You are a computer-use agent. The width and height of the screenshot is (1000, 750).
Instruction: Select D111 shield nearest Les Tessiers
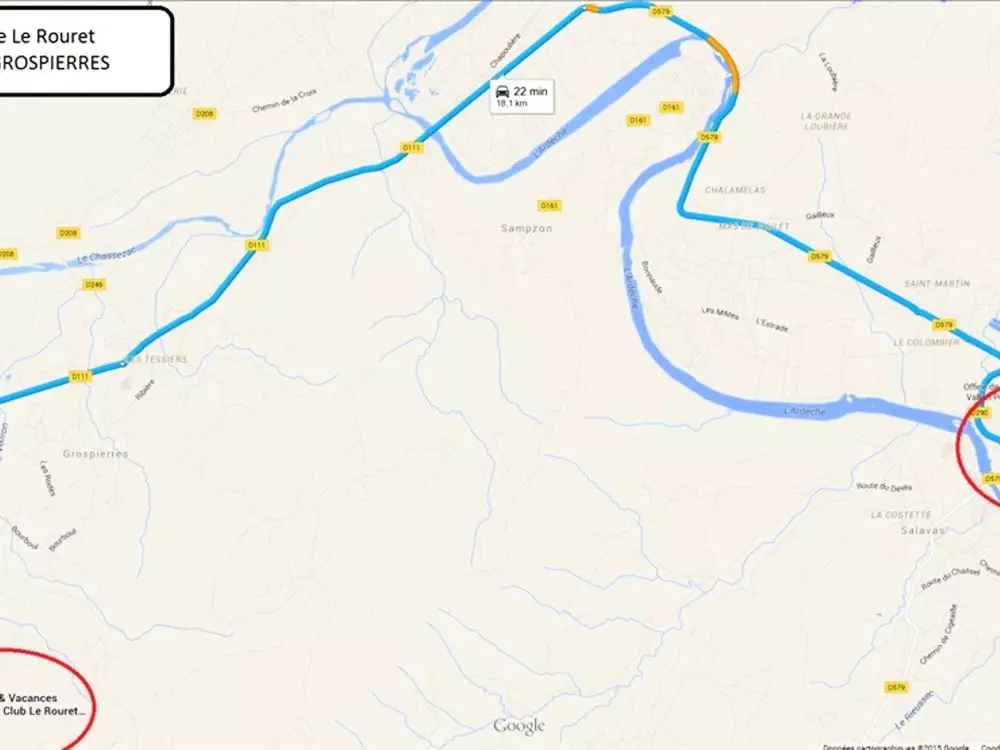tap(80, 376)
